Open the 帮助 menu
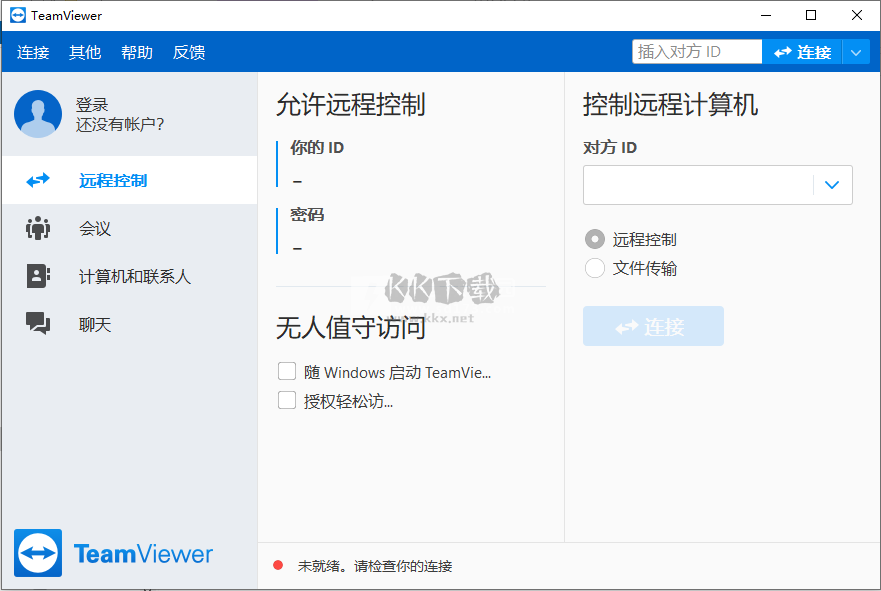 (x=137, y=52)
